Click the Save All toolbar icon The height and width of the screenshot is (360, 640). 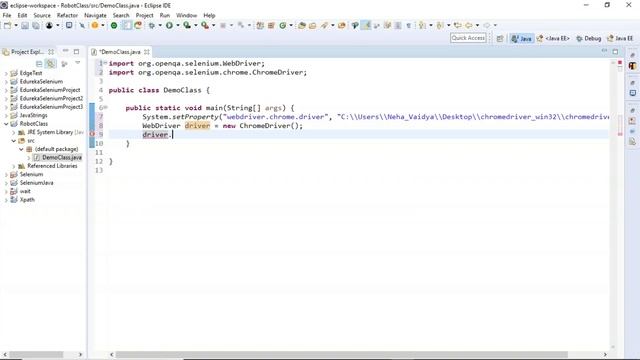(36, 25)
